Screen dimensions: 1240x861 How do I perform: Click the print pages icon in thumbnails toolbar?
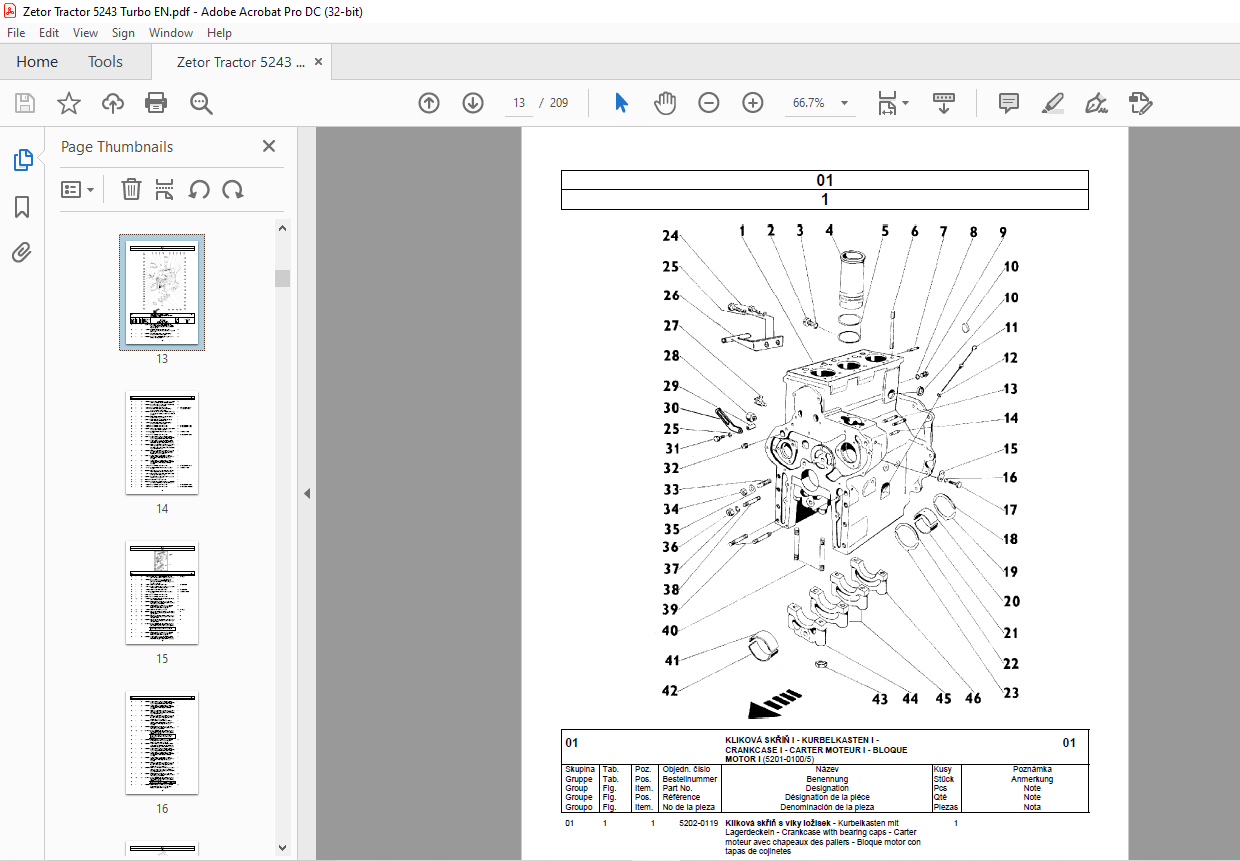click(x=165, y=189)
